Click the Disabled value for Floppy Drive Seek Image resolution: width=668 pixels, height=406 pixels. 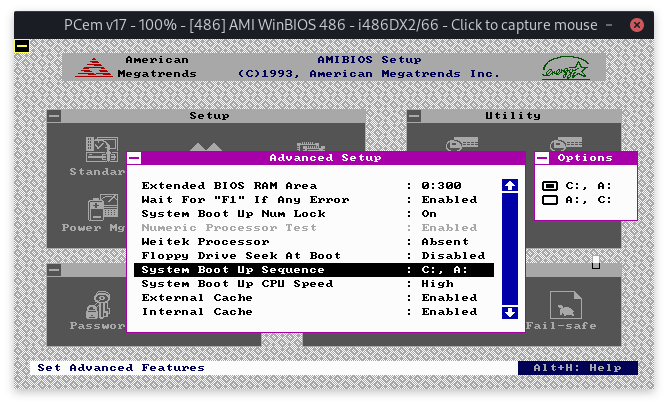(x=453, y=256)
